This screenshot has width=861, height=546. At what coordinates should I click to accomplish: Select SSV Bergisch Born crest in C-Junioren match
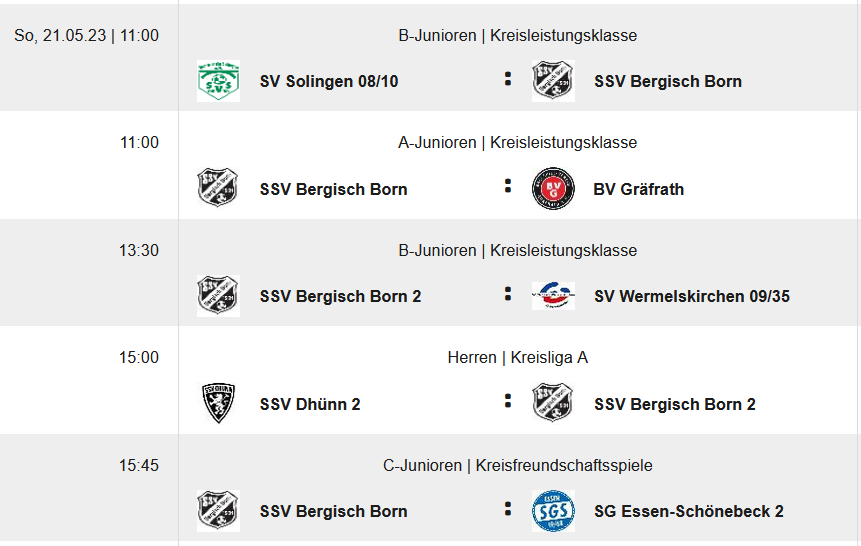point(218,511)
